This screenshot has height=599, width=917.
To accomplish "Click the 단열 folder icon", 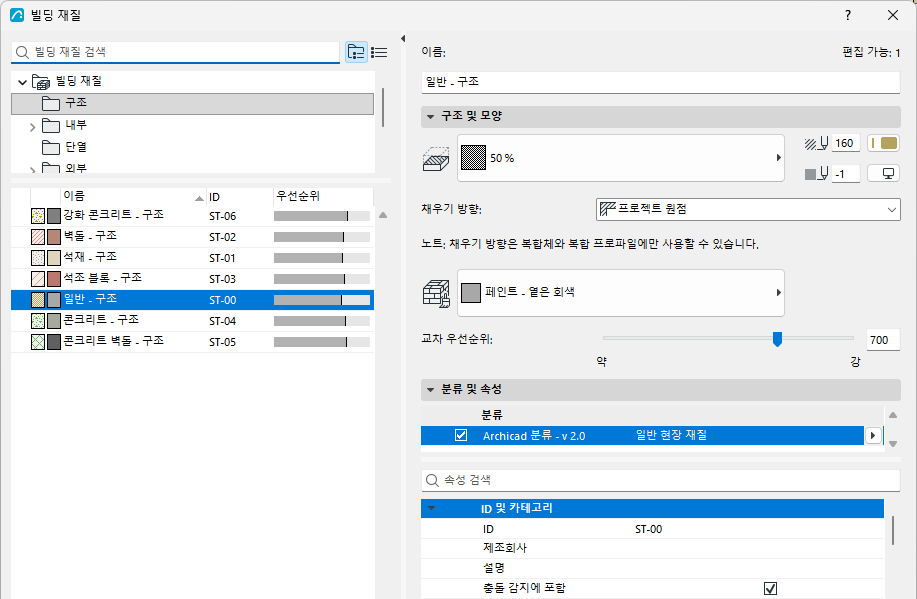I will pos(51,147).
